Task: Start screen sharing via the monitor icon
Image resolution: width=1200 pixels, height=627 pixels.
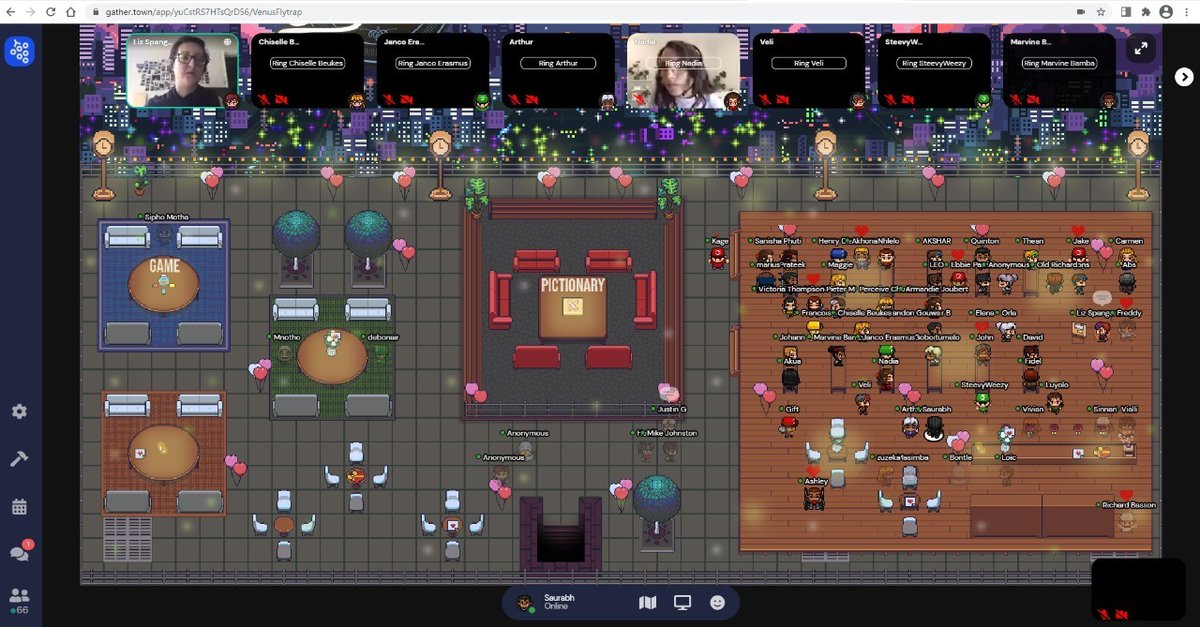Action: point(682,602)
